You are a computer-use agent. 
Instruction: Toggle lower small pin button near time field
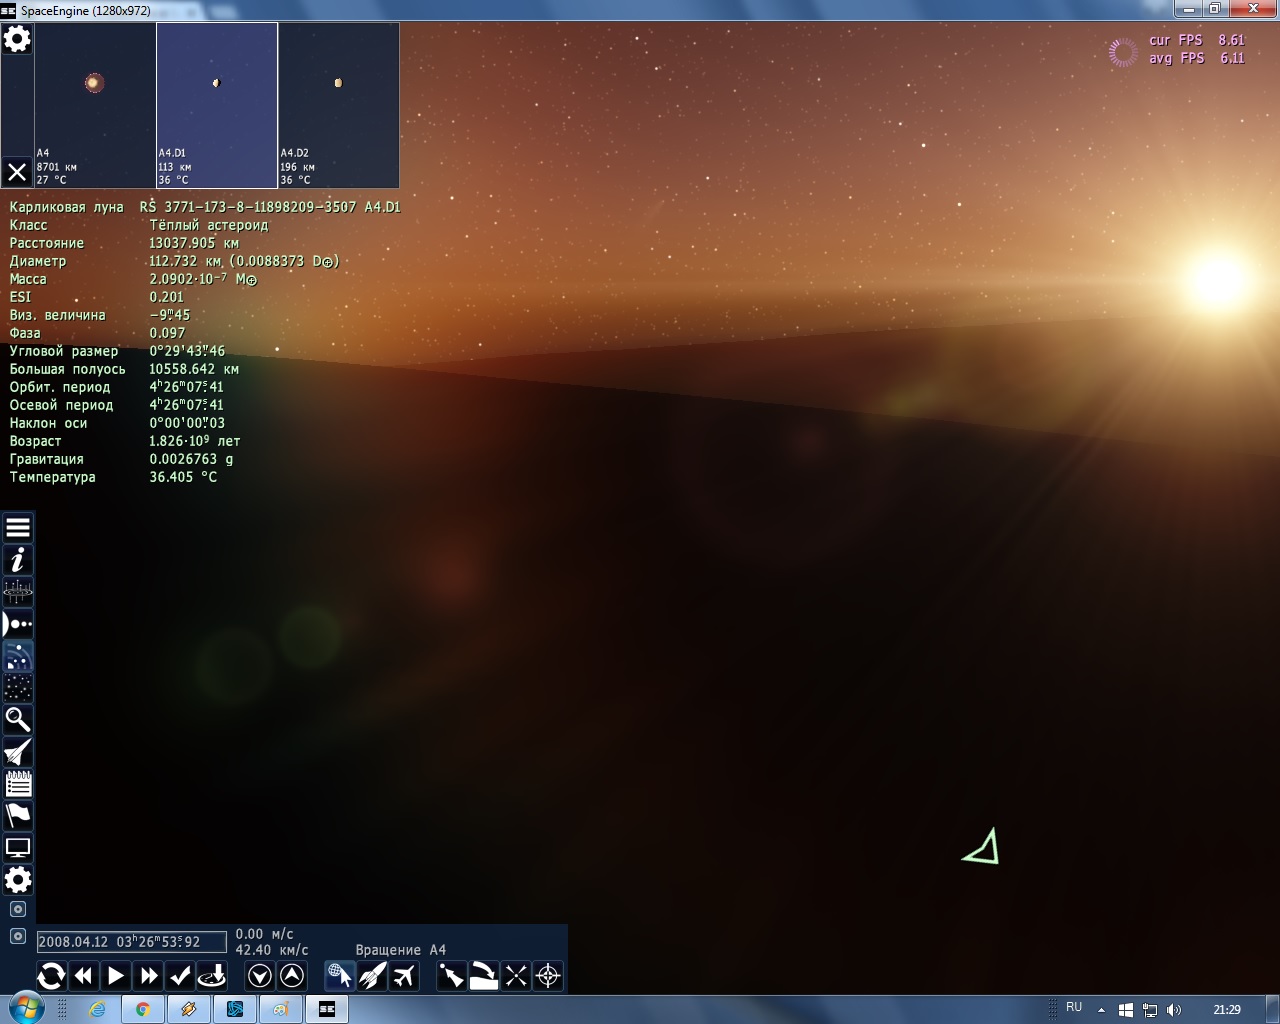coord(18,936)
